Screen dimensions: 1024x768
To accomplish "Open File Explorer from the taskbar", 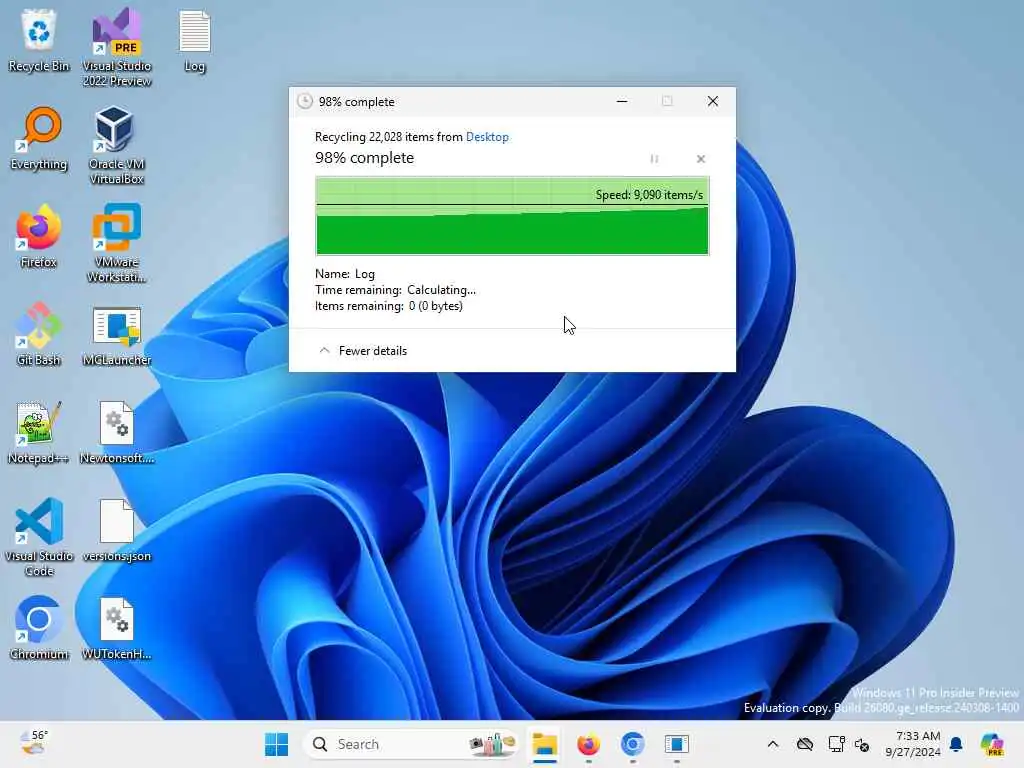I will click(545, 744).
